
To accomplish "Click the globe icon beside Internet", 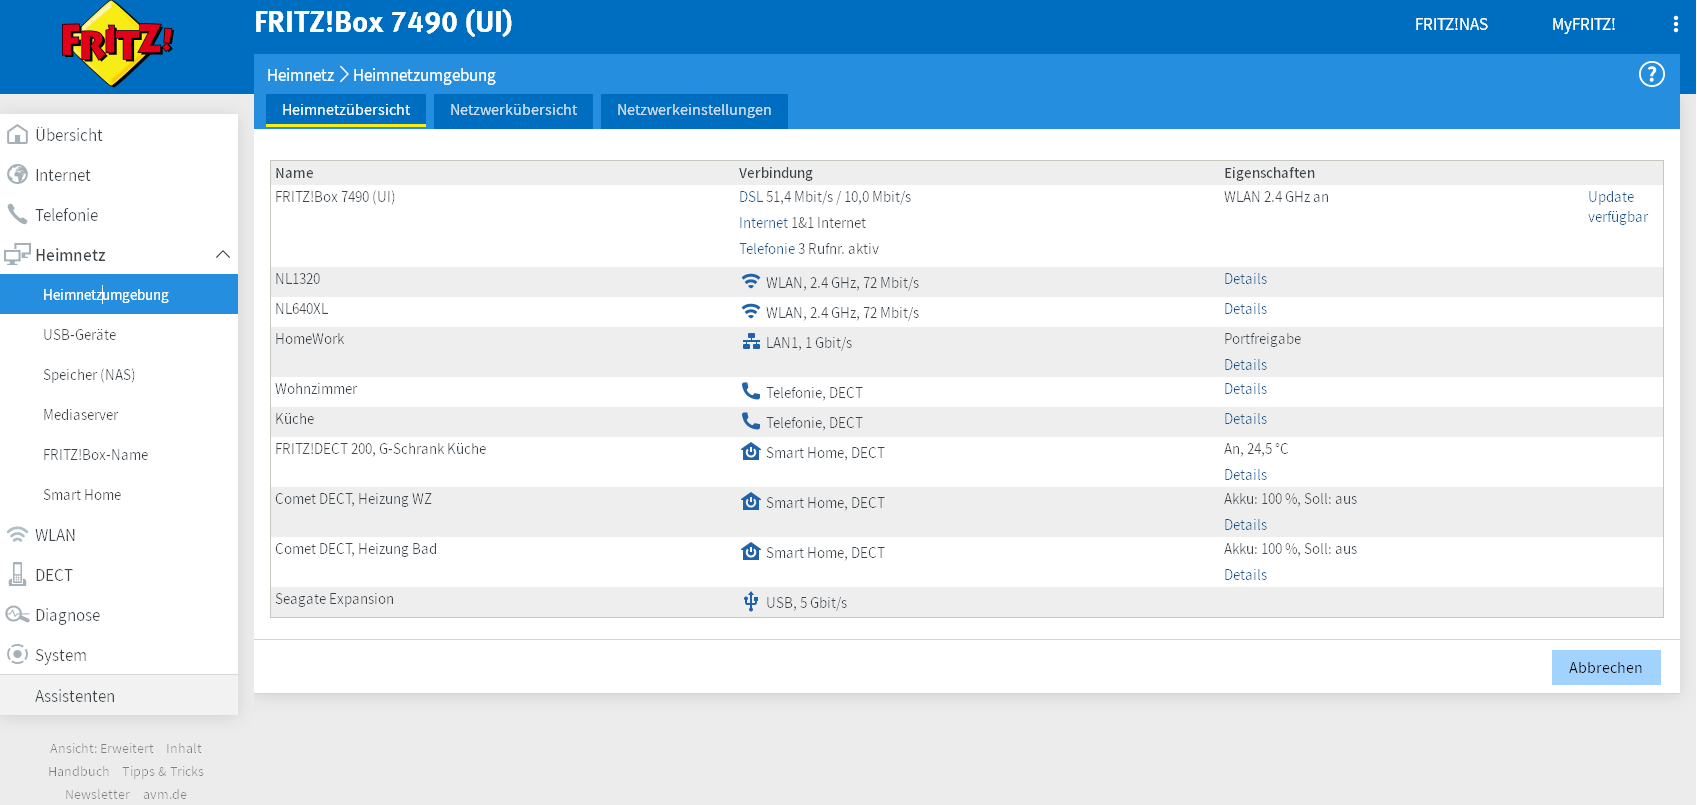I will tap(17, 175).
